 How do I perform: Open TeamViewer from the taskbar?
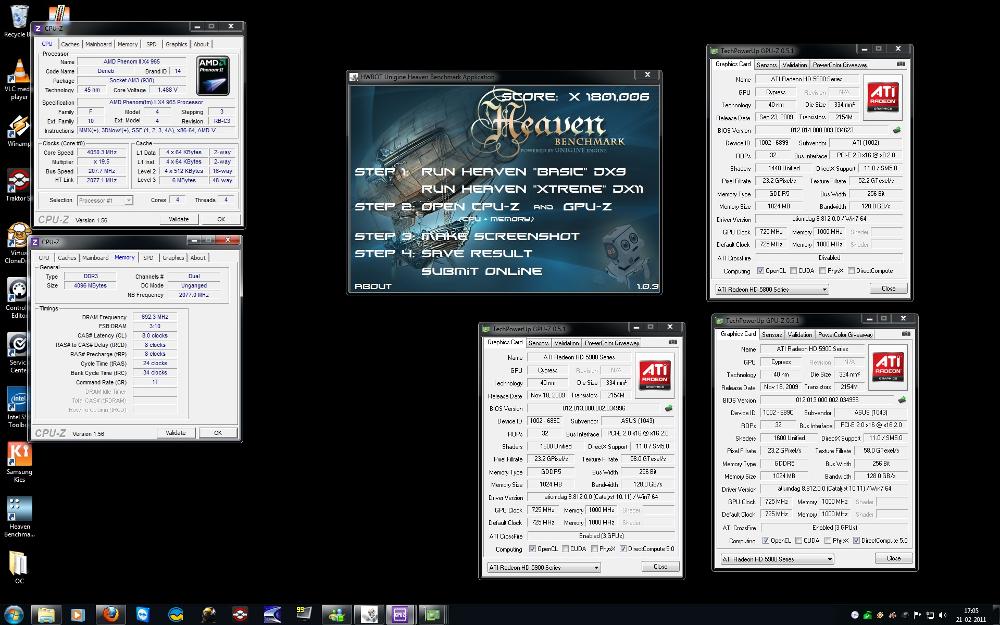click(x=143, y=615)
